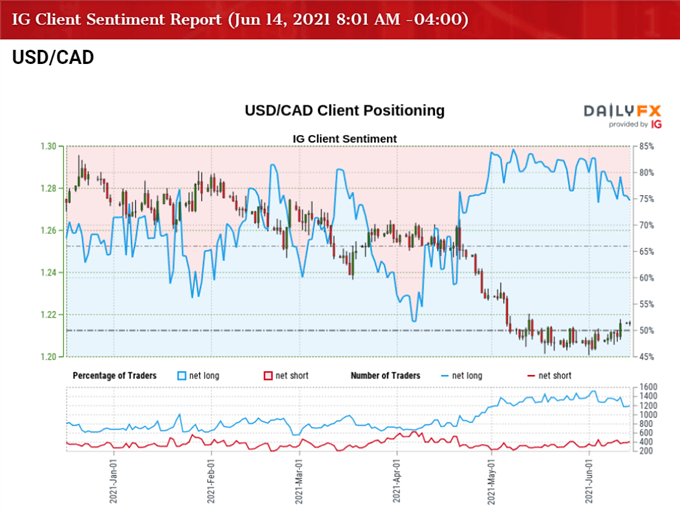
Task: Click the 2021-May-01 date label
Action: [x=491, y=482]
